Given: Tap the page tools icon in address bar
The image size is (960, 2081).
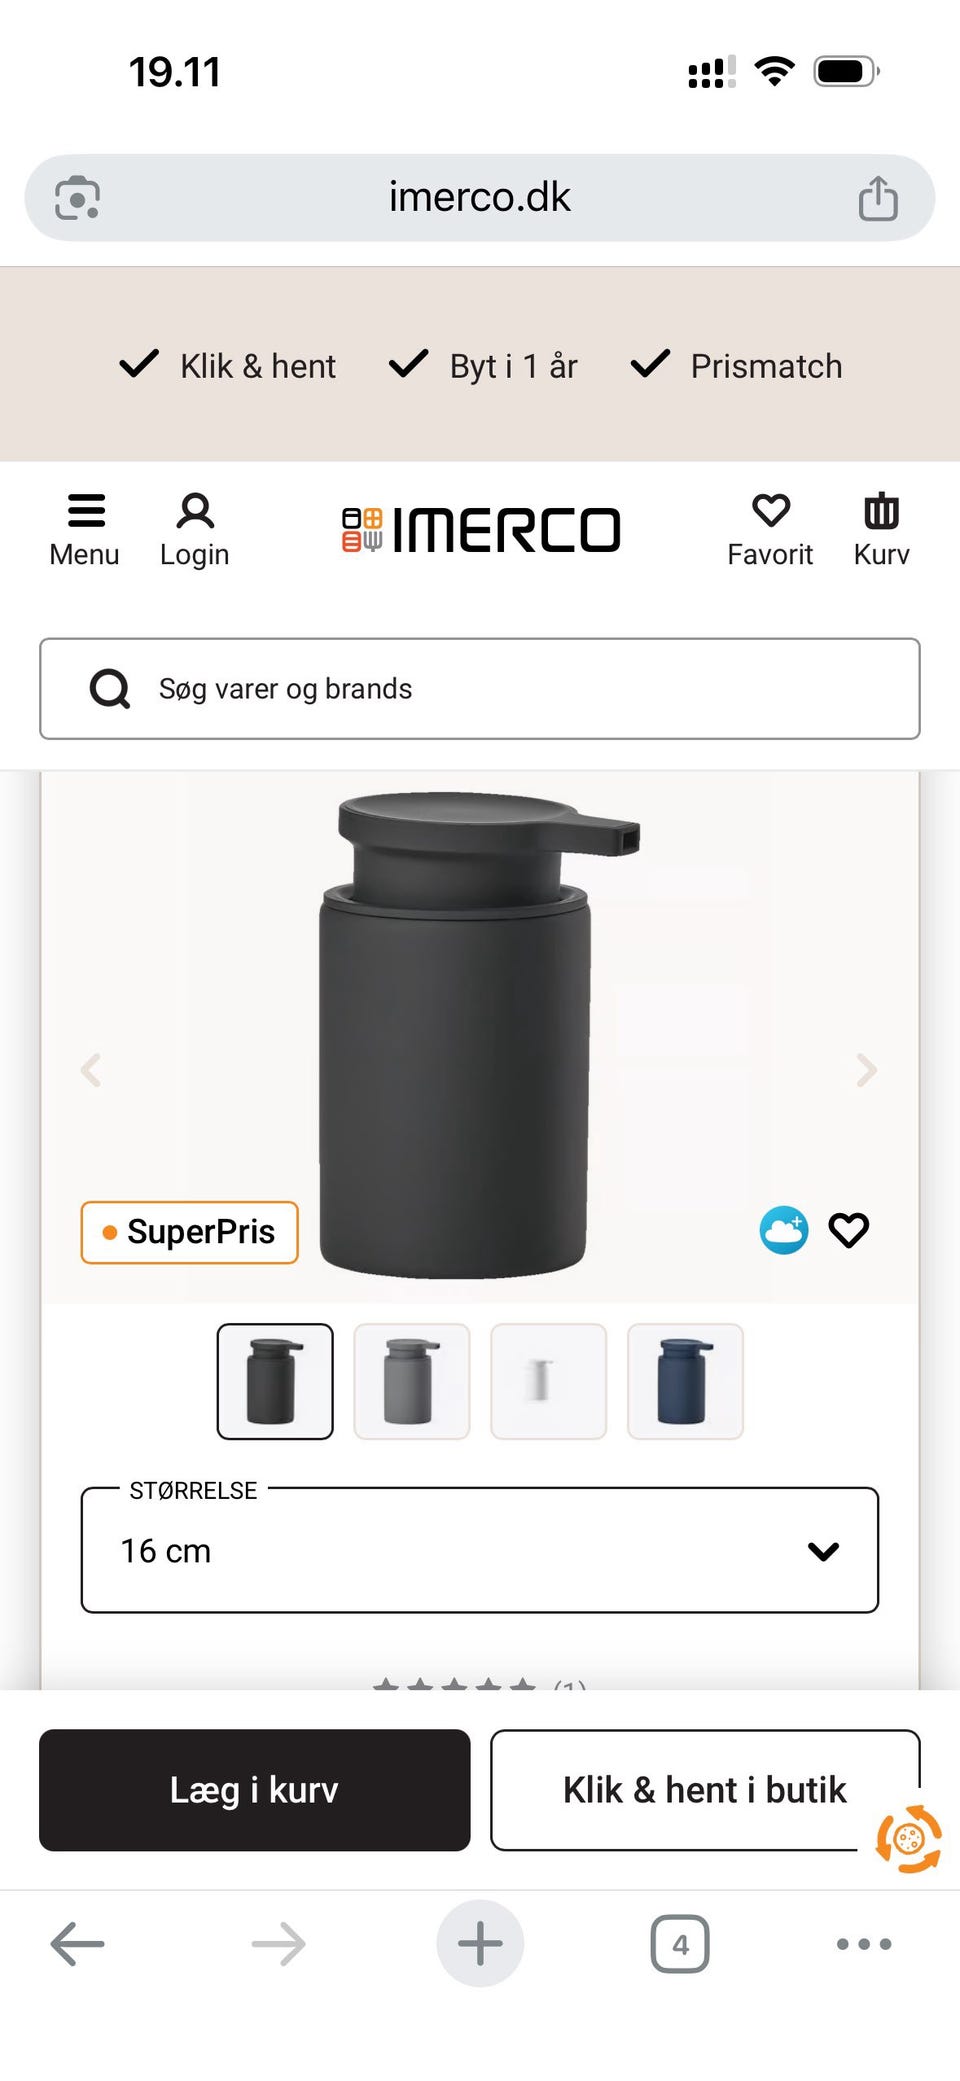Looking at the screenshot, I should click(77, 198).
